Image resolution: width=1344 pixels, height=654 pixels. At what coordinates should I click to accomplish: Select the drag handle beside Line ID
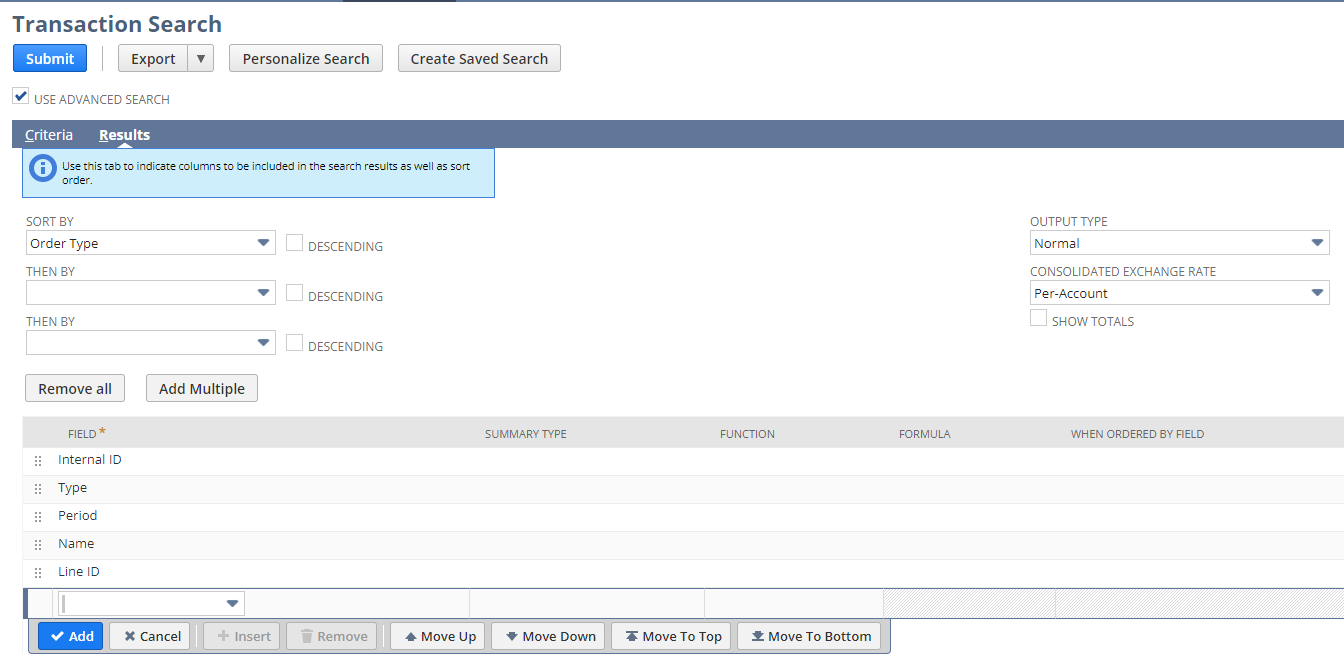pyautogui.click(x=37, y=572)
